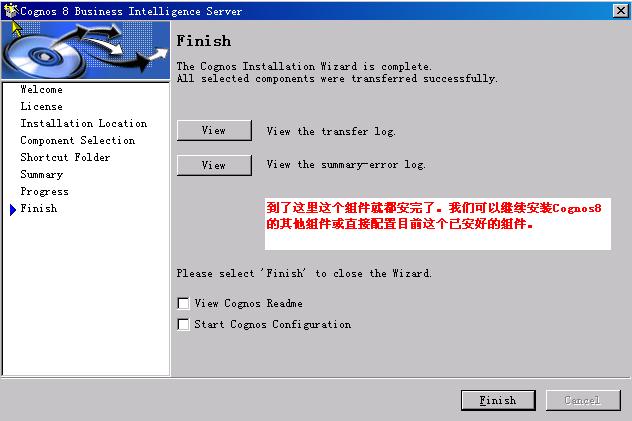
Task: Check Start Cognos Configuration option
Action: [183, 324]
